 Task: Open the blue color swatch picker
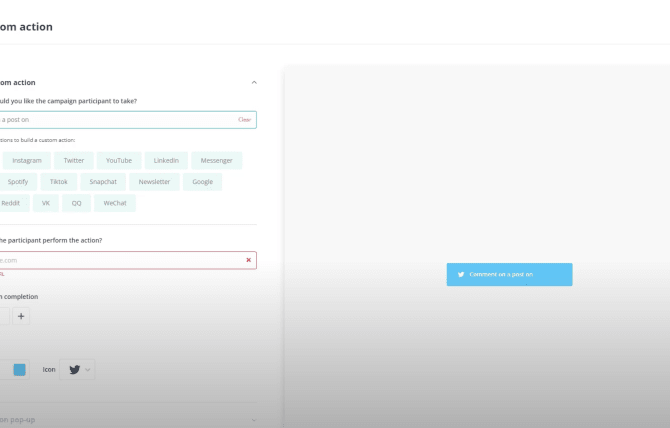click(20, 369)
